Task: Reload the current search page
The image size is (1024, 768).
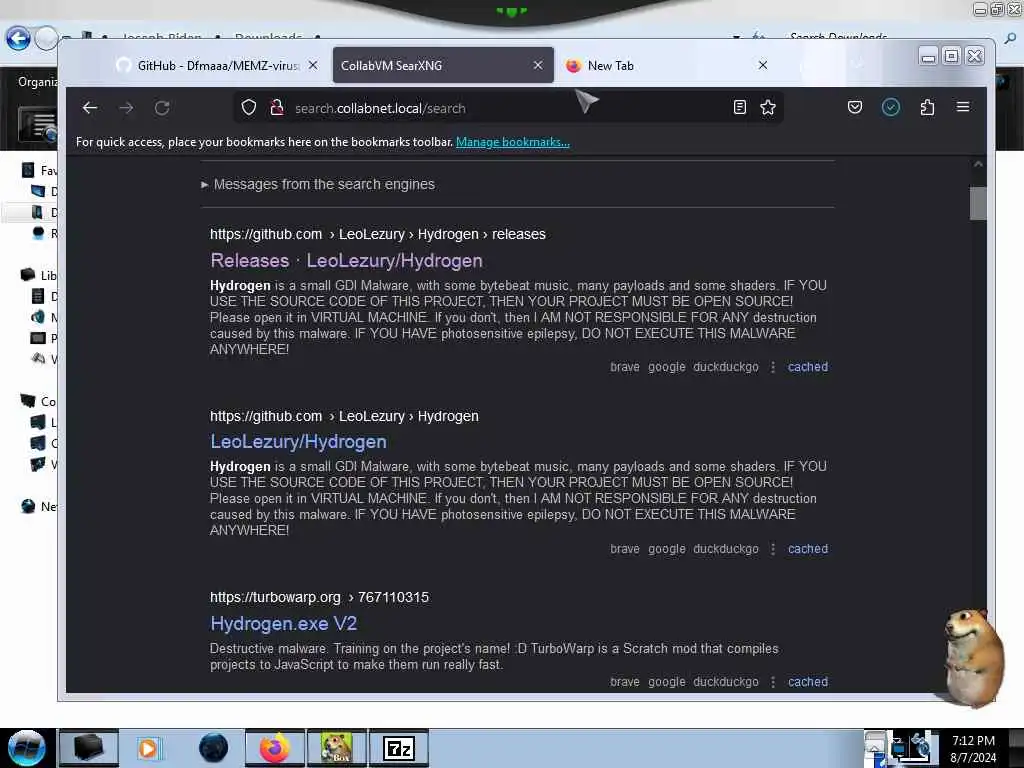Action: (162, 108)
